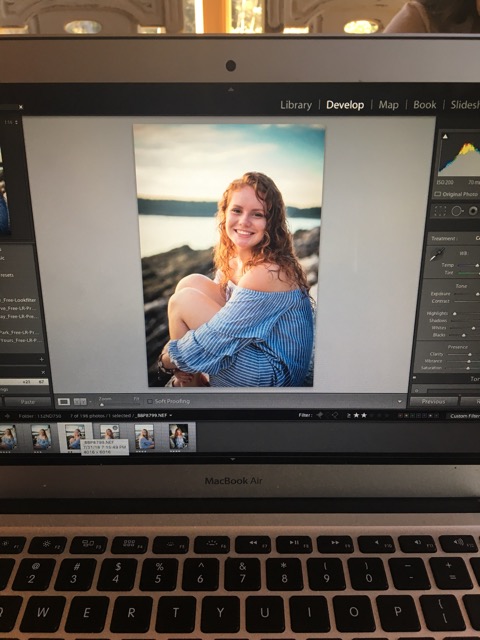Click the Paste button
This screenshot has width=480, height=640.
click(28, 402)
